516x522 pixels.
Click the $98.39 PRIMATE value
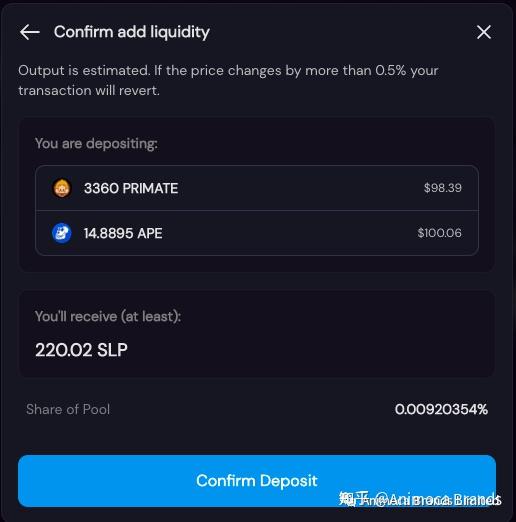(x=443, y=188)
